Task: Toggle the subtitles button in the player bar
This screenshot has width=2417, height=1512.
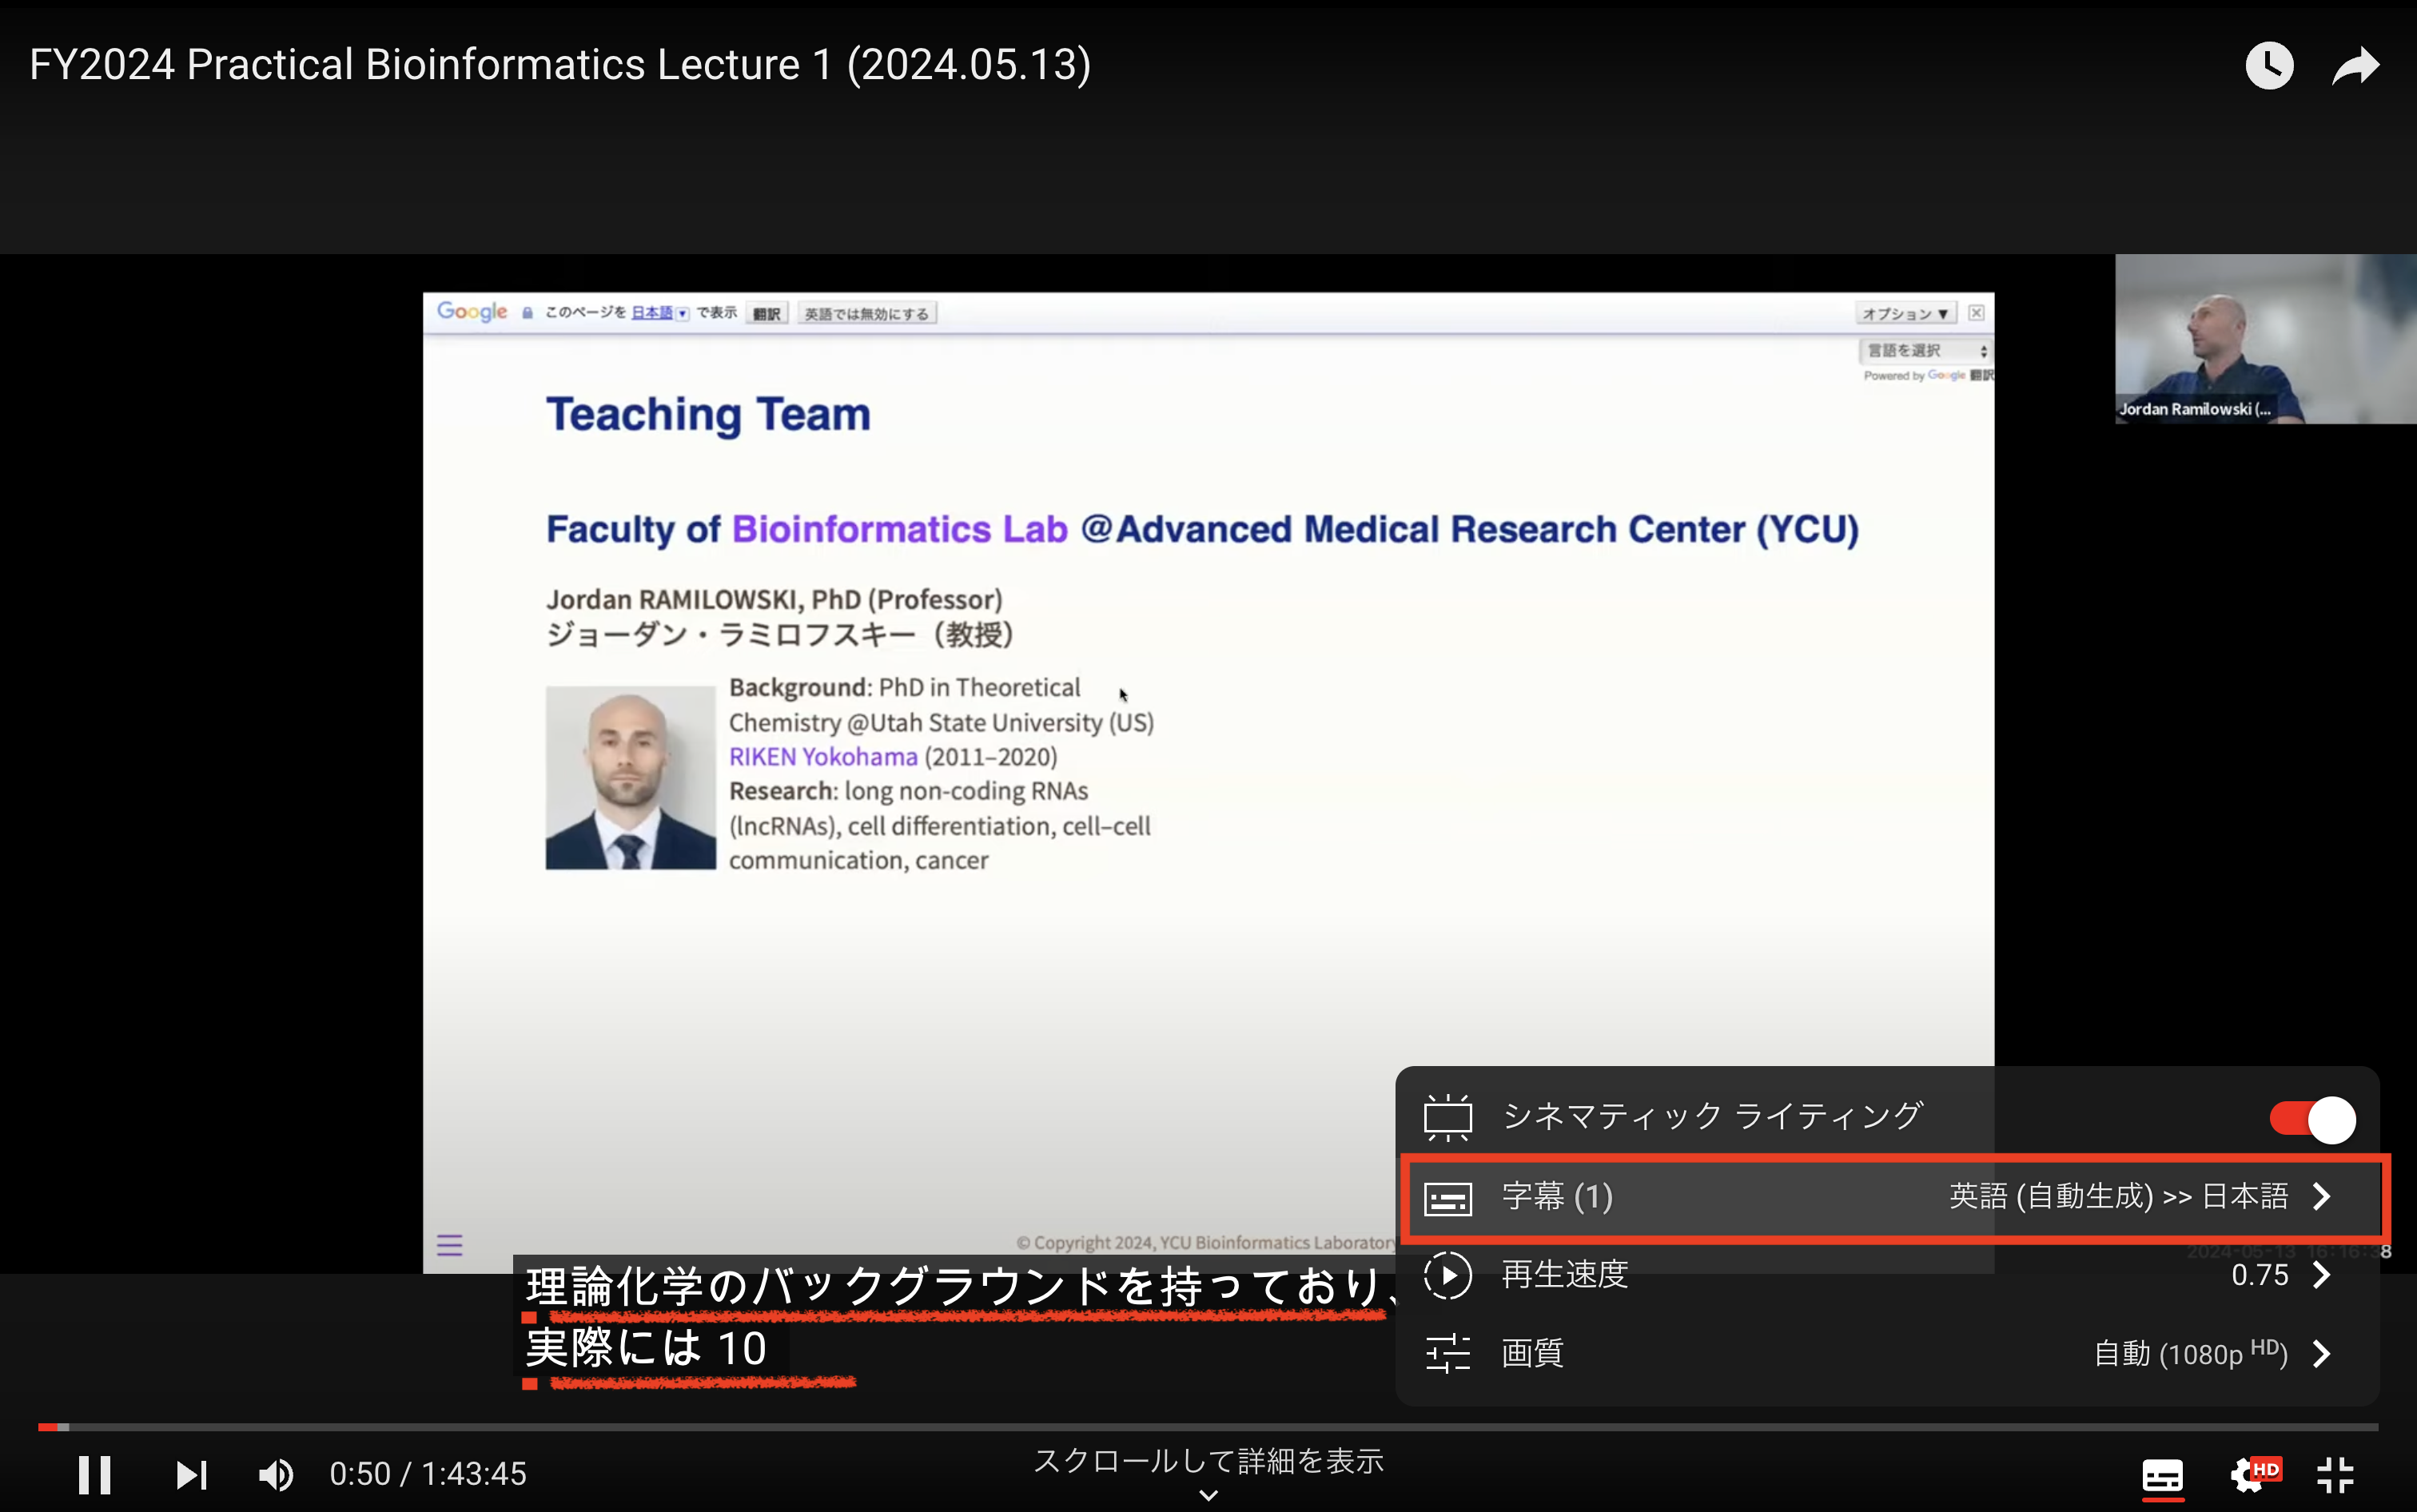Action: tap(2162, 1475)
